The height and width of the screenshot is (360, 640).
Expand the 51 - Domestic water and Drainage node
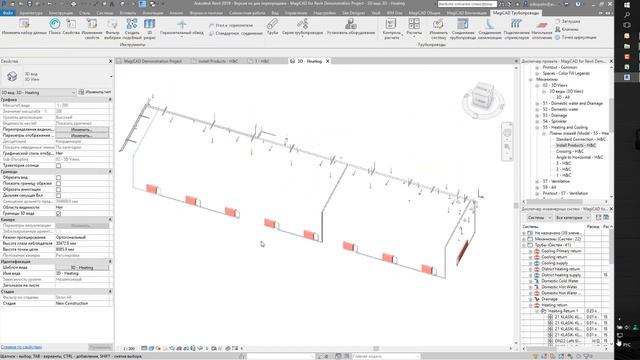point(537,104)
